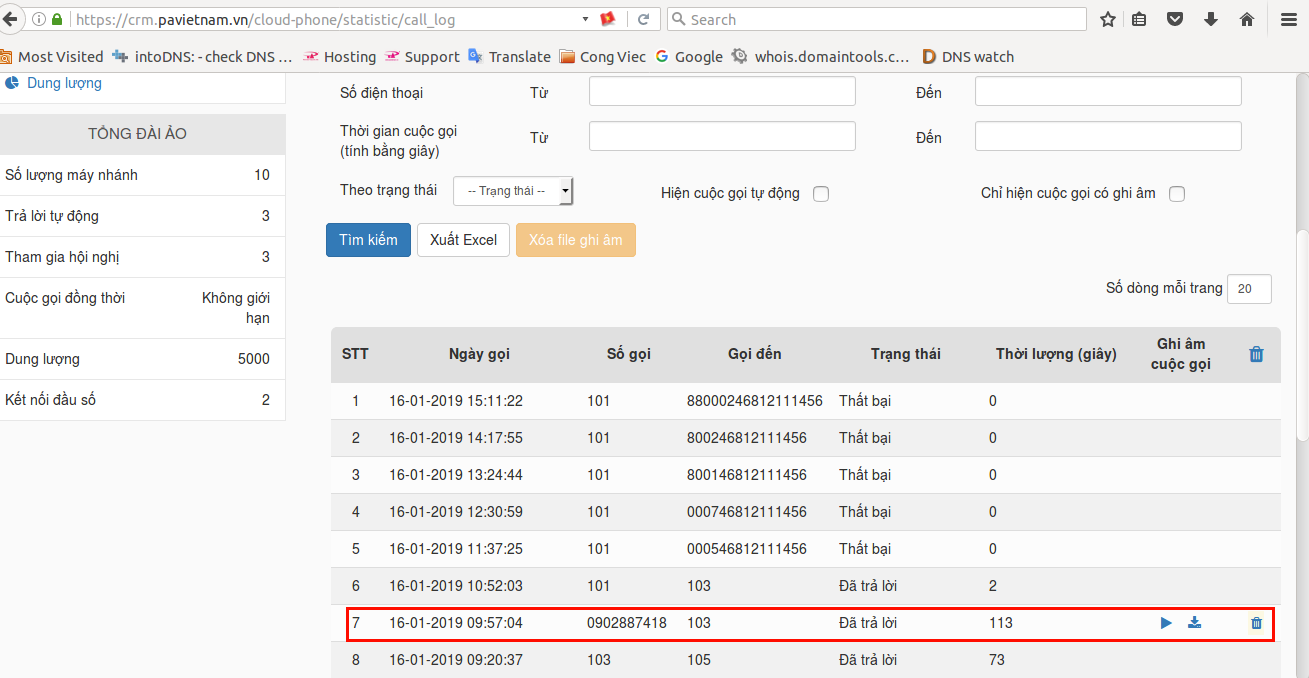Click Số điện thoại Đến input field
Image resolution: width=1309 pixels, height=678 pixels.
(1108, 91)
